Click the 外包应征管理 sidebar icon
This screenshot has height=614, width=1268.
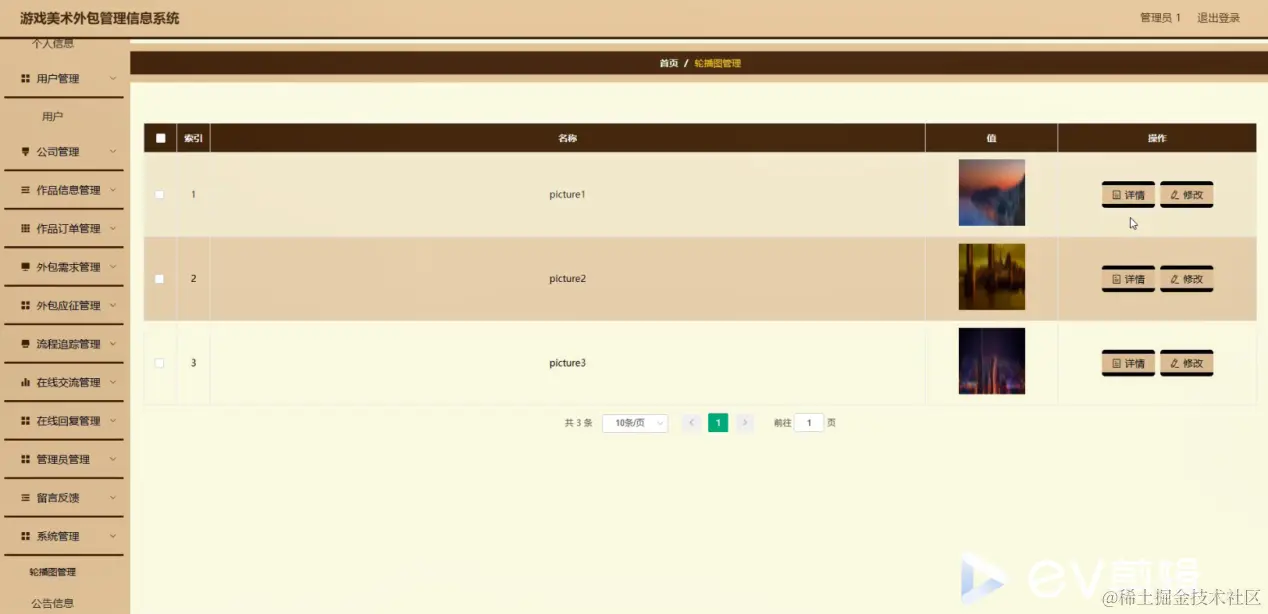coord(26,306)
